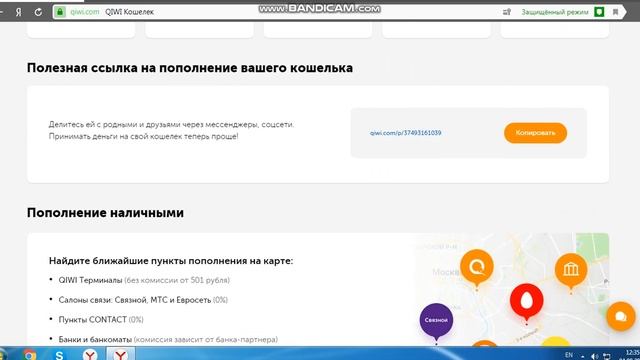Open the qiwi.com/p/37493161039 link
The width and height of the screenshot is (640, 360).
coord(405,133)
